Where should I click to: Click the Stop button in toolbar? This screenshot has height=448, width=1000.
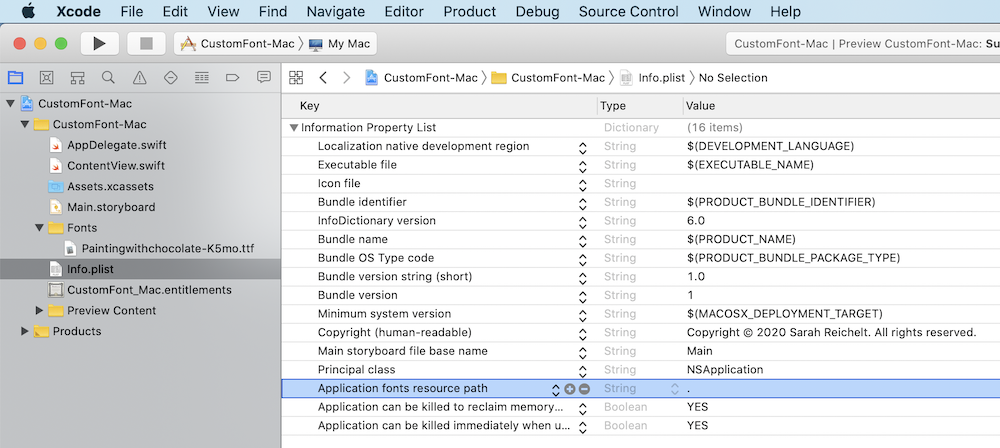click(147, 43)
